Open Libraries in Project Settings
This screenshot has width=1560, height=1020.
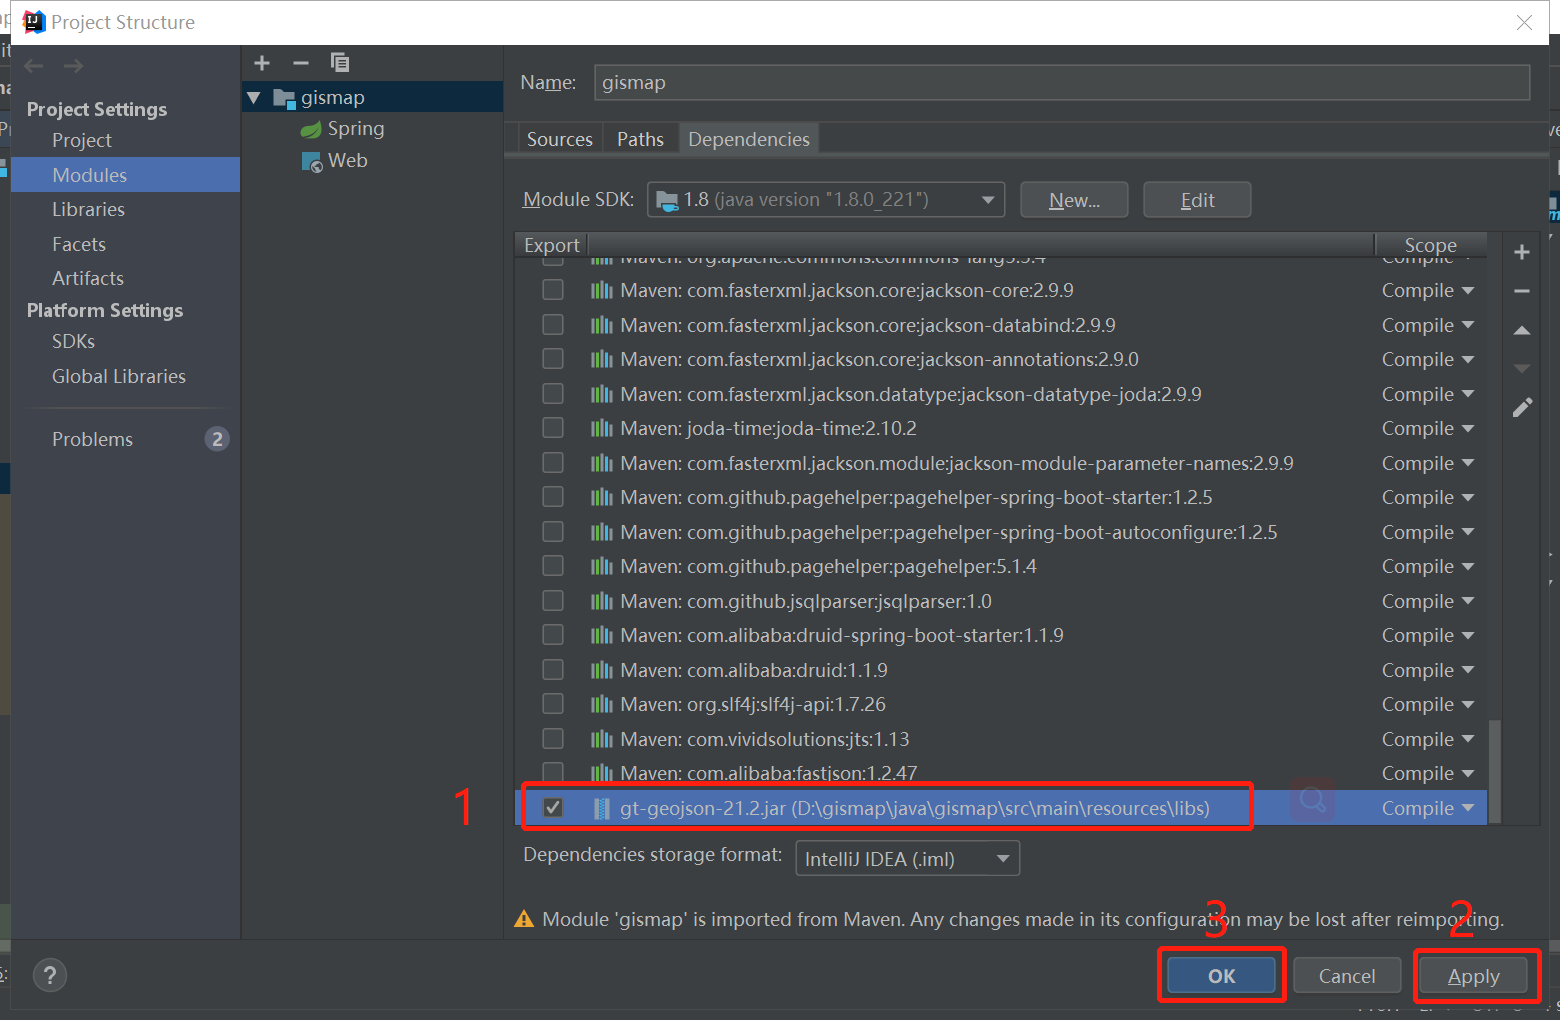pos(88,209)
